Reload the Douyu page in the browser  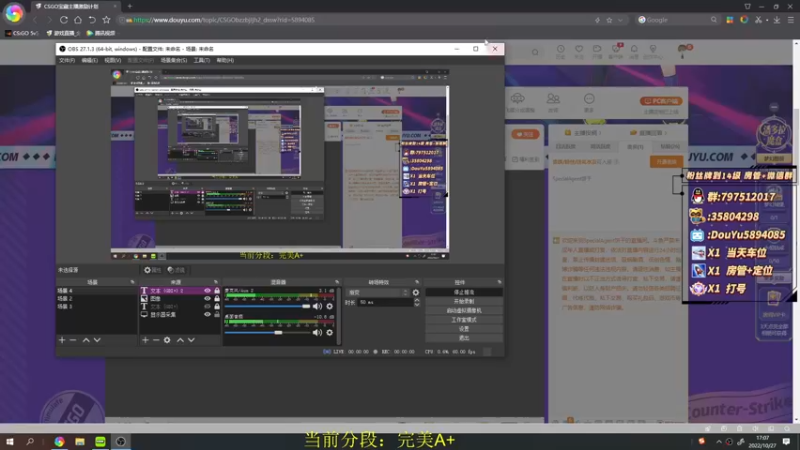click(x=64, y=20)
